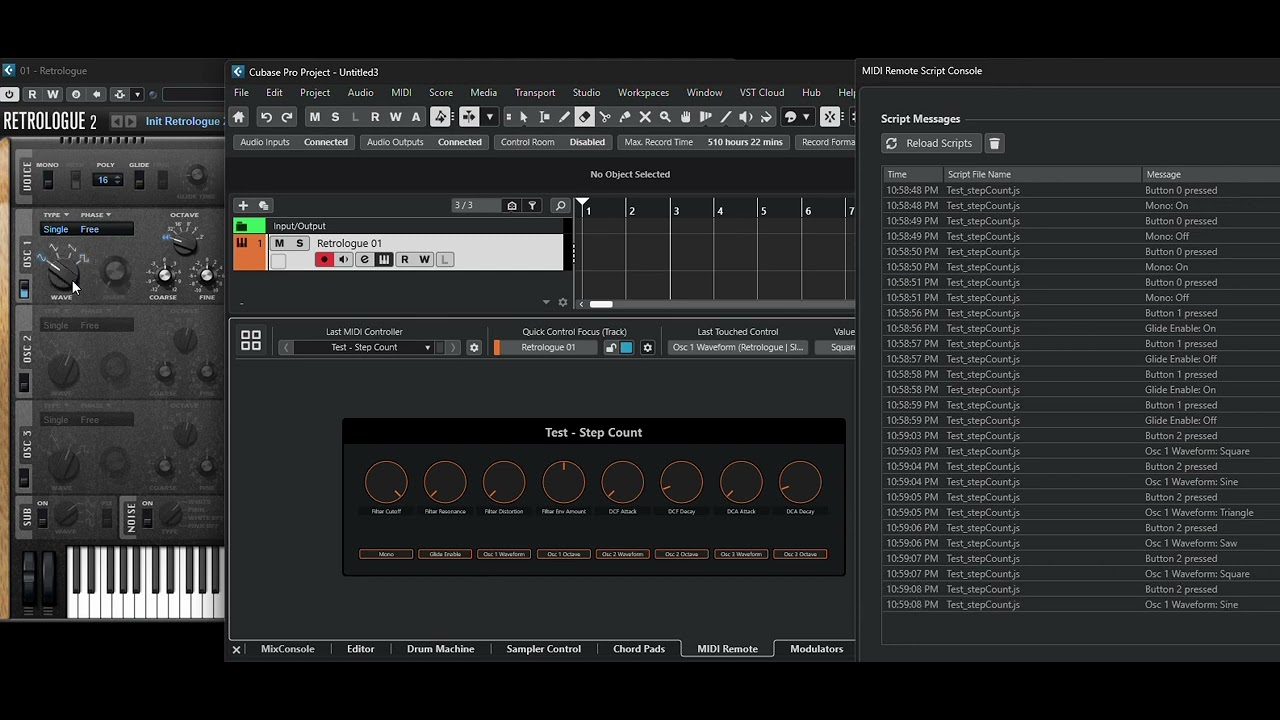The width and height of the screenshot is (1280, 720).
Task: Select the Glue tool
Action: 625,117
